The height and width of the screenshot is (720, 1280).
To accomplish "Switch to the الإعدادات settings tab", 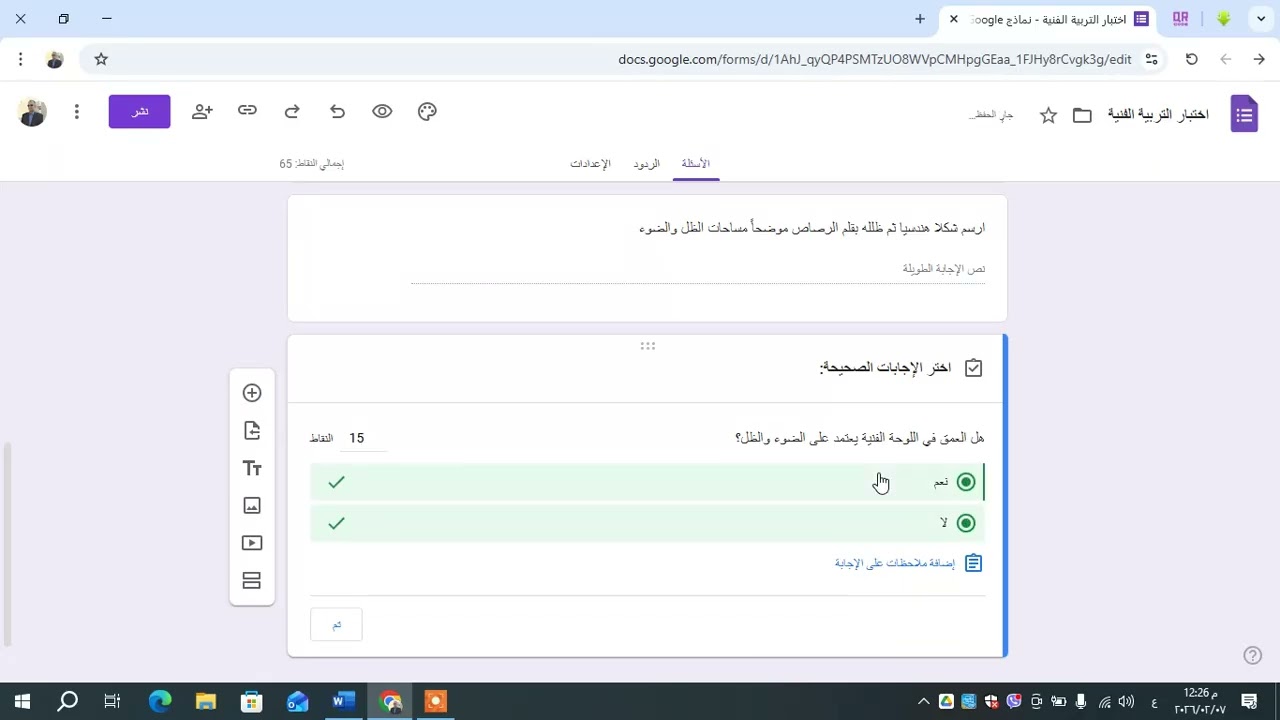I will tap(590, 163).
